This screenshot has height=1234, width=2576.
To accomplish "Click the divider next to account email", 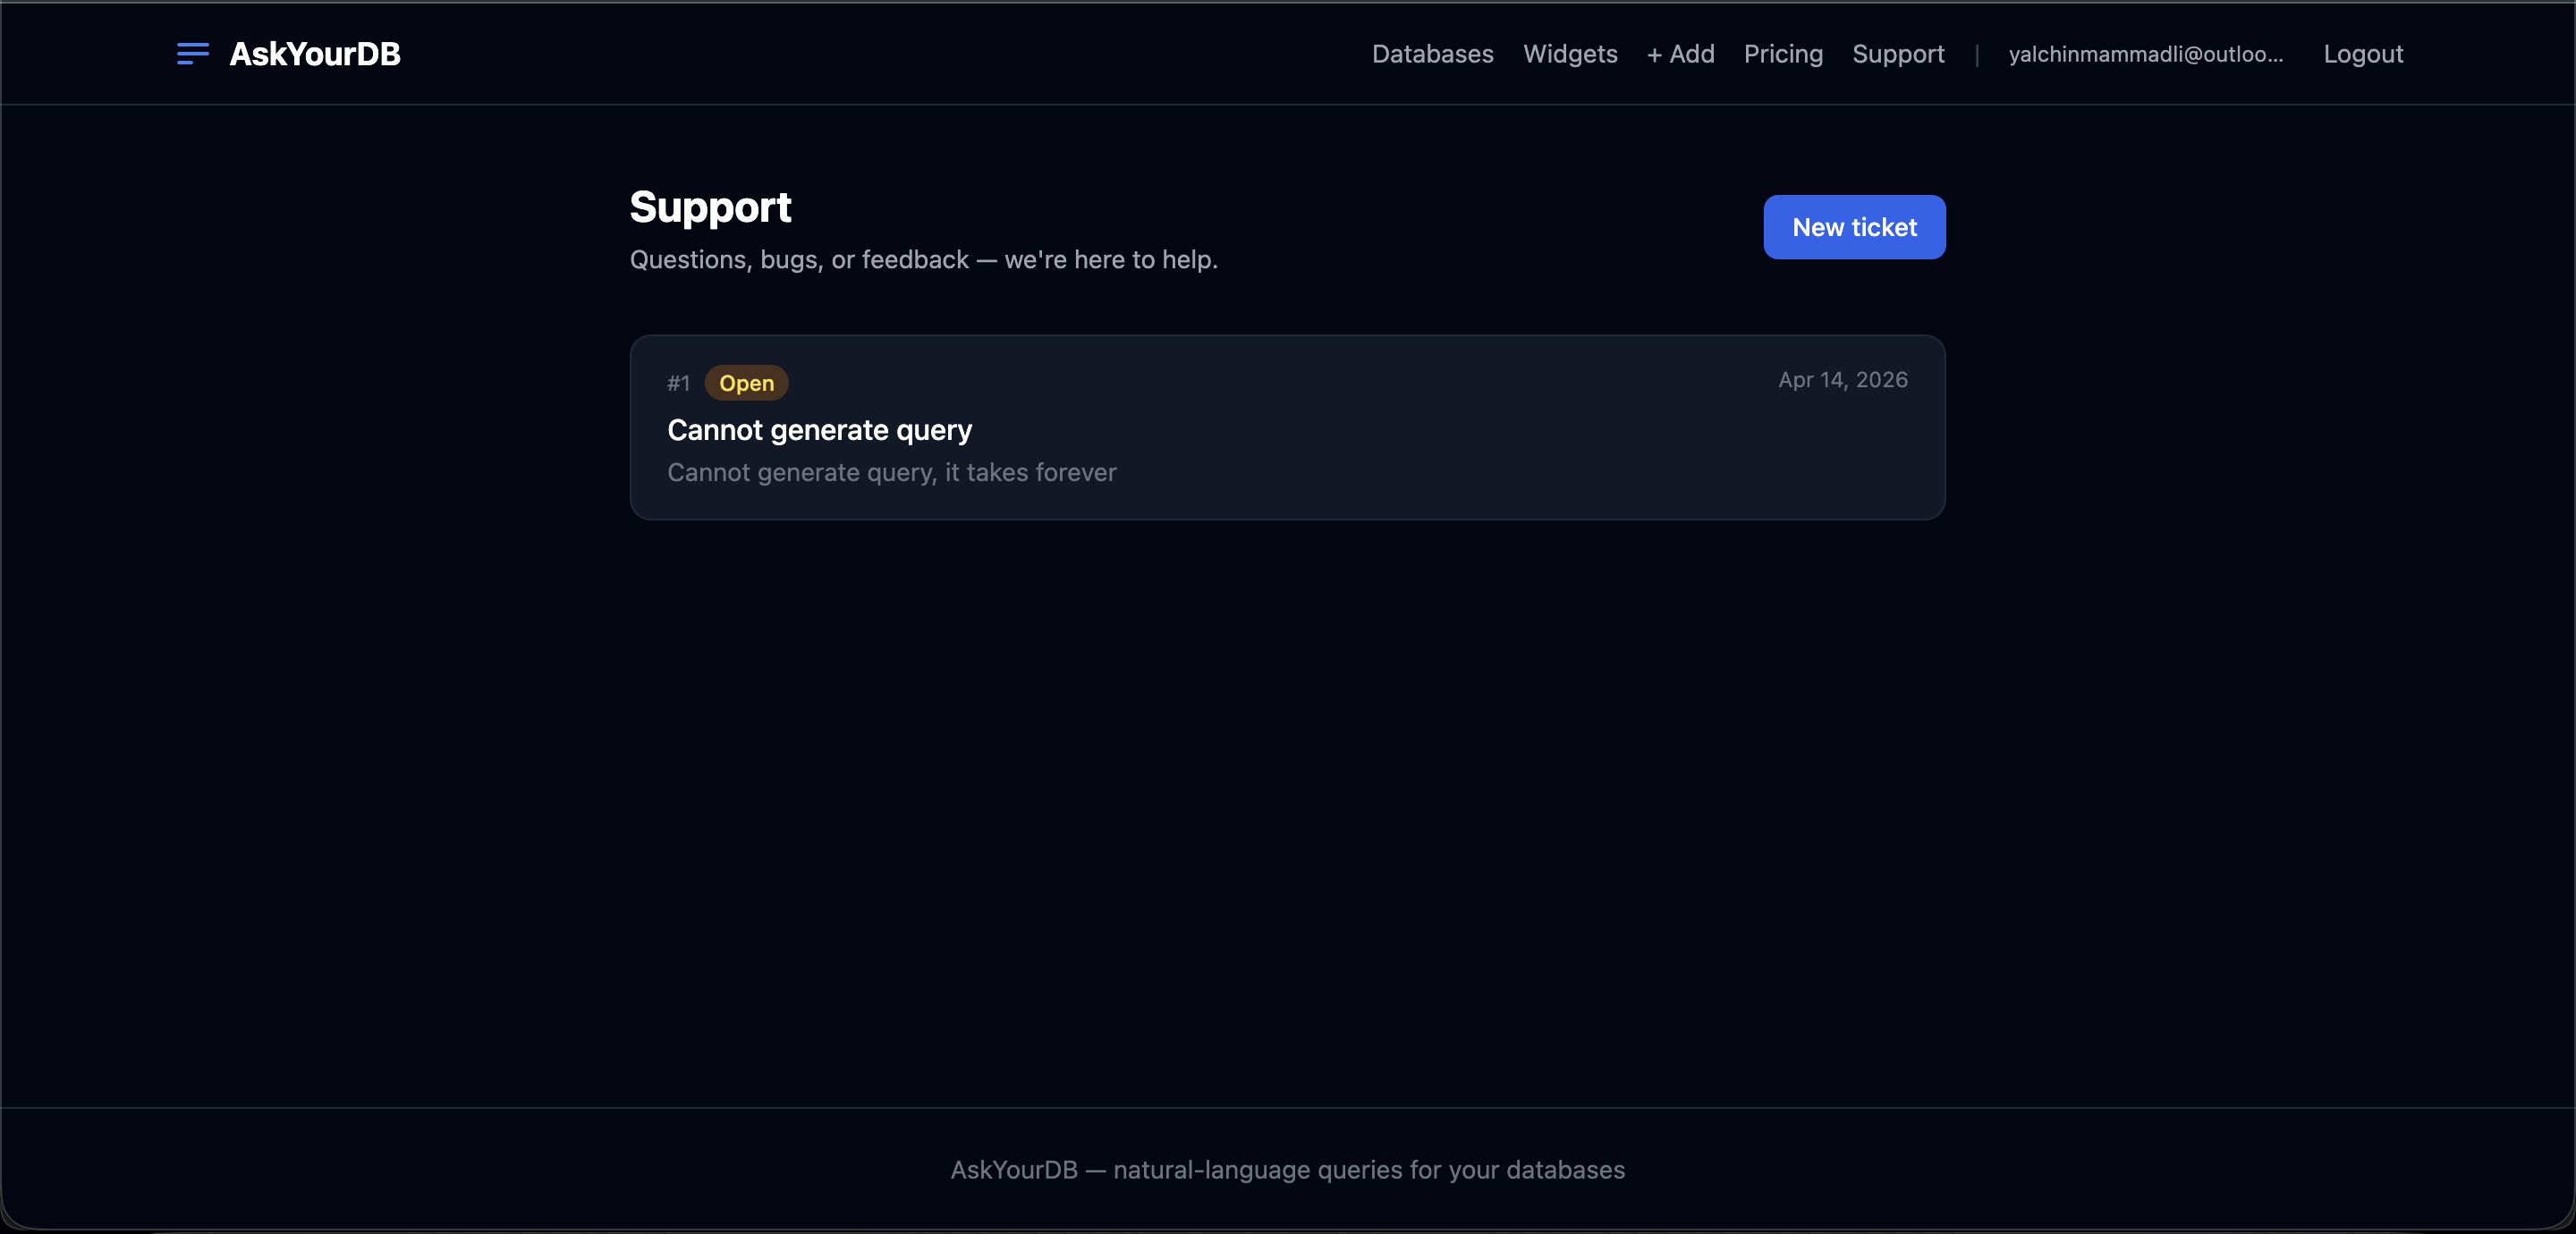I will pos(1977,54).
